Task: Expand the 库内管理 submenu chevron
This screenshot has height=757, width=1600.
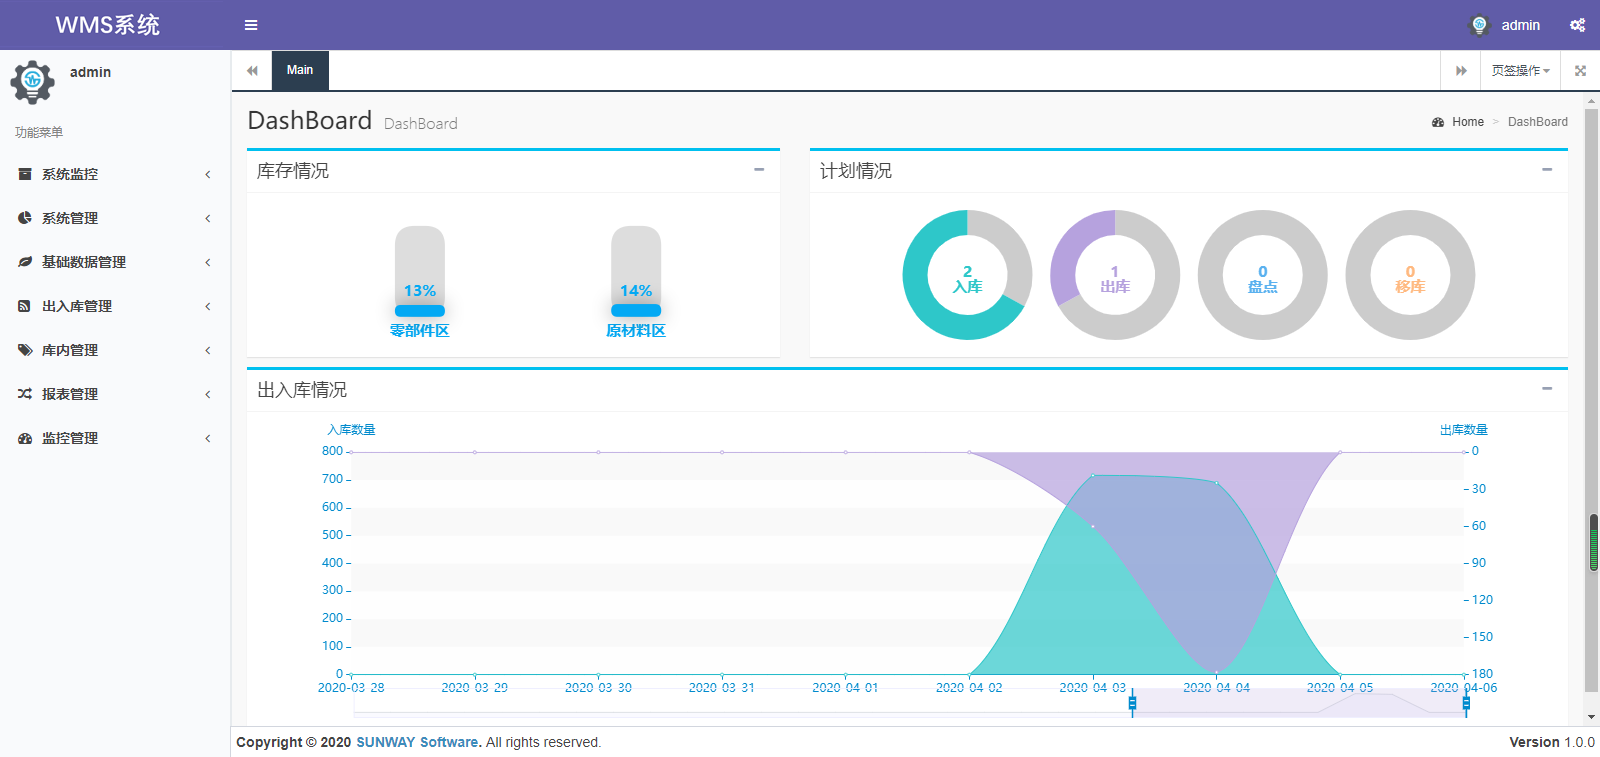Action: [x=208, y=350]
